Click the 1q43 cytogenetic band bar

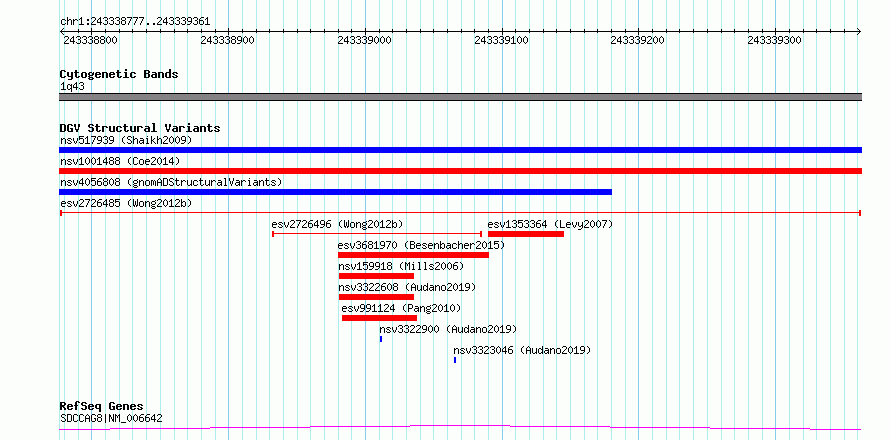(x=460, y=97)
